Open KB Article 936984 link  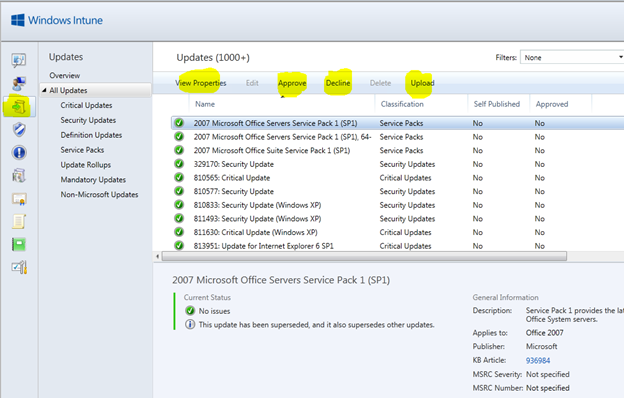click(538, 360)
